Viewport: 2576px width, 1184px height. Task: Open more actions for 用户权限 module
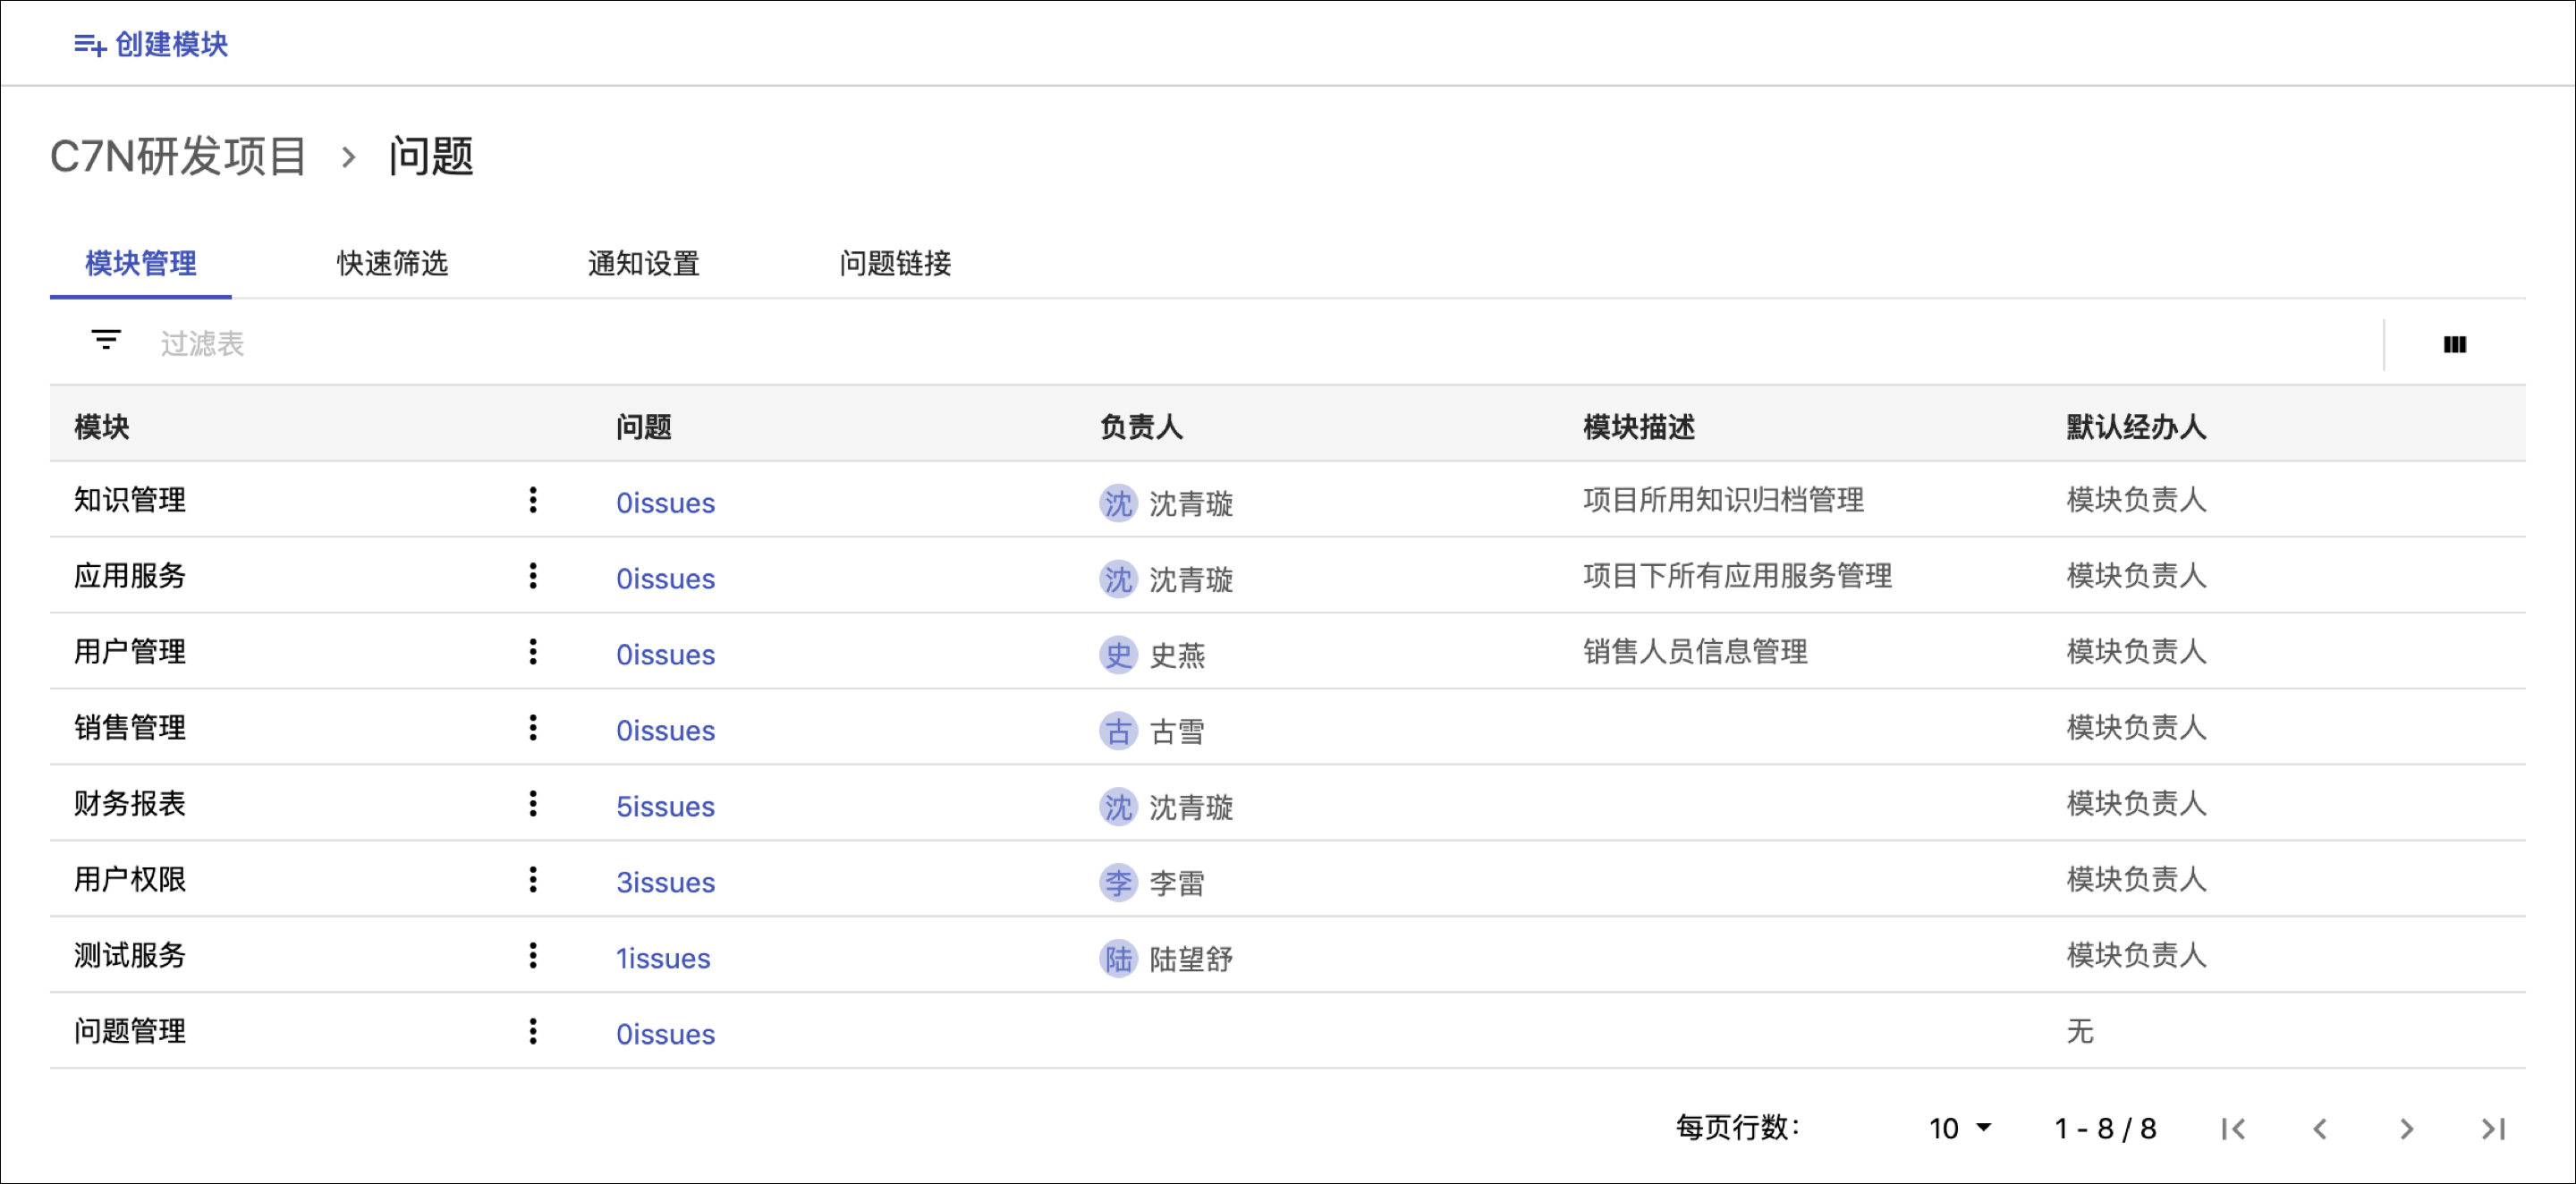533,880
